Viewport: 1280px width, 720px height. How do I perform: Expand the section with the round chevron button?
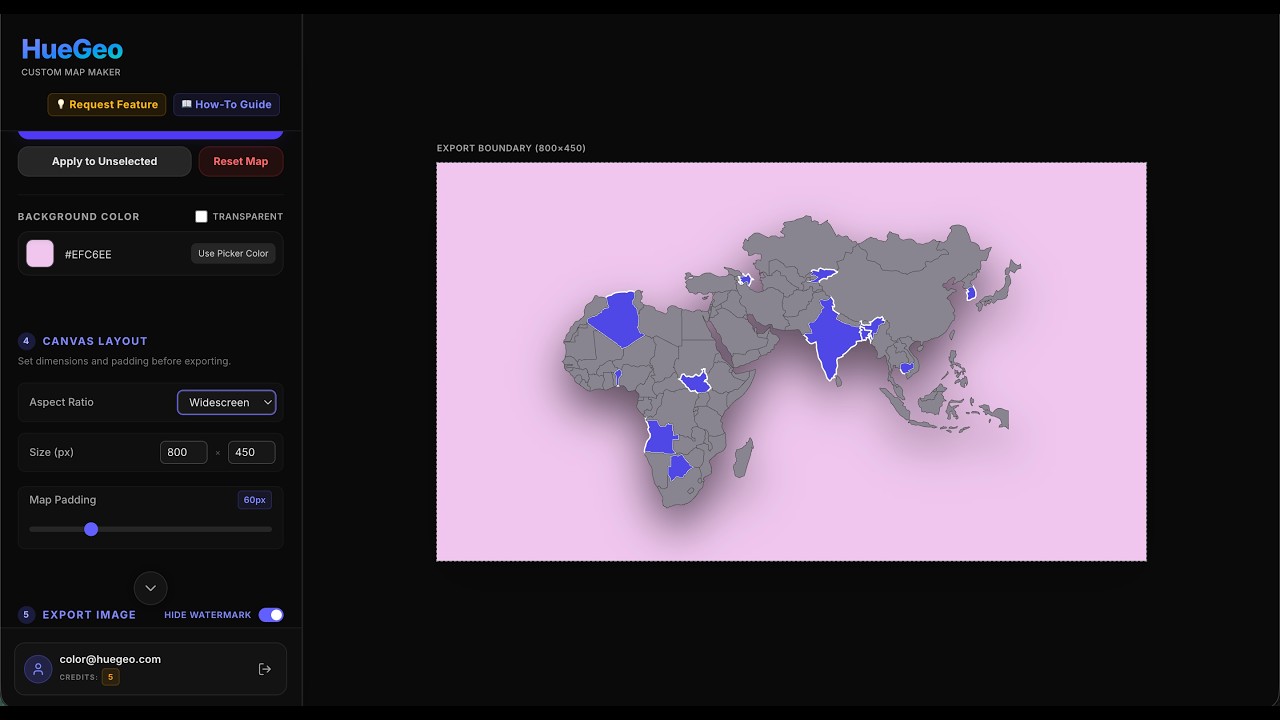point(151,588)
